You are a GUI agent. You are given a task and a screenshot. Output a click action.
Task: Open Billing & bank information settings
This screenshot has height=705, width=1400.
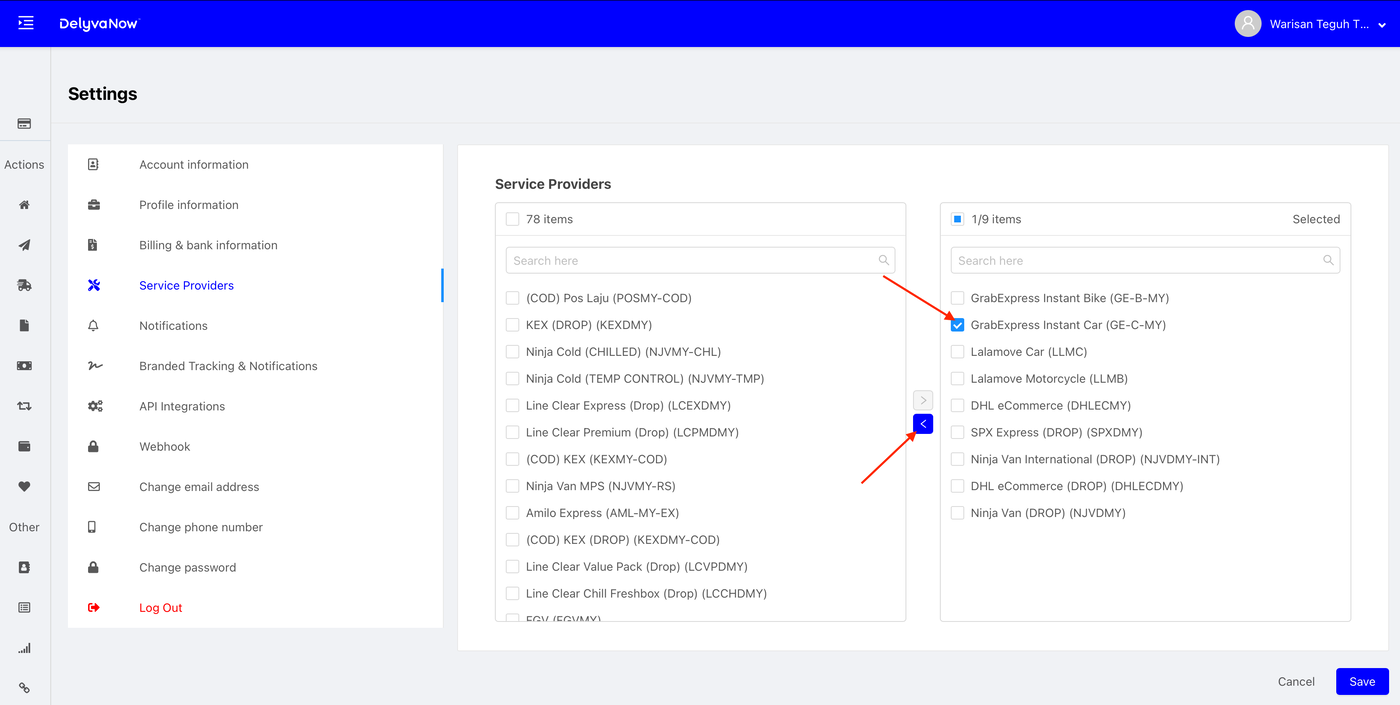click(208, 245)
